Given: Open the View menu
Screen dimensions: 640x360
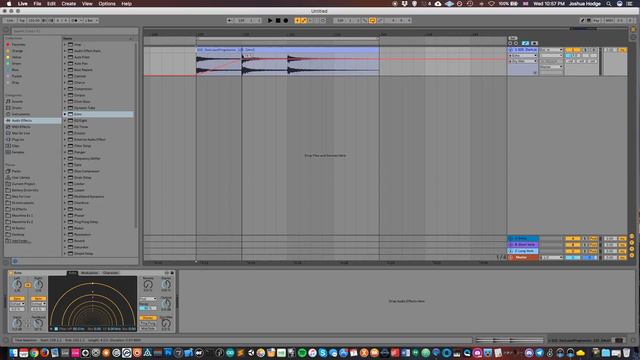Looking at the screenshot, I should click(x=87, y=4).
